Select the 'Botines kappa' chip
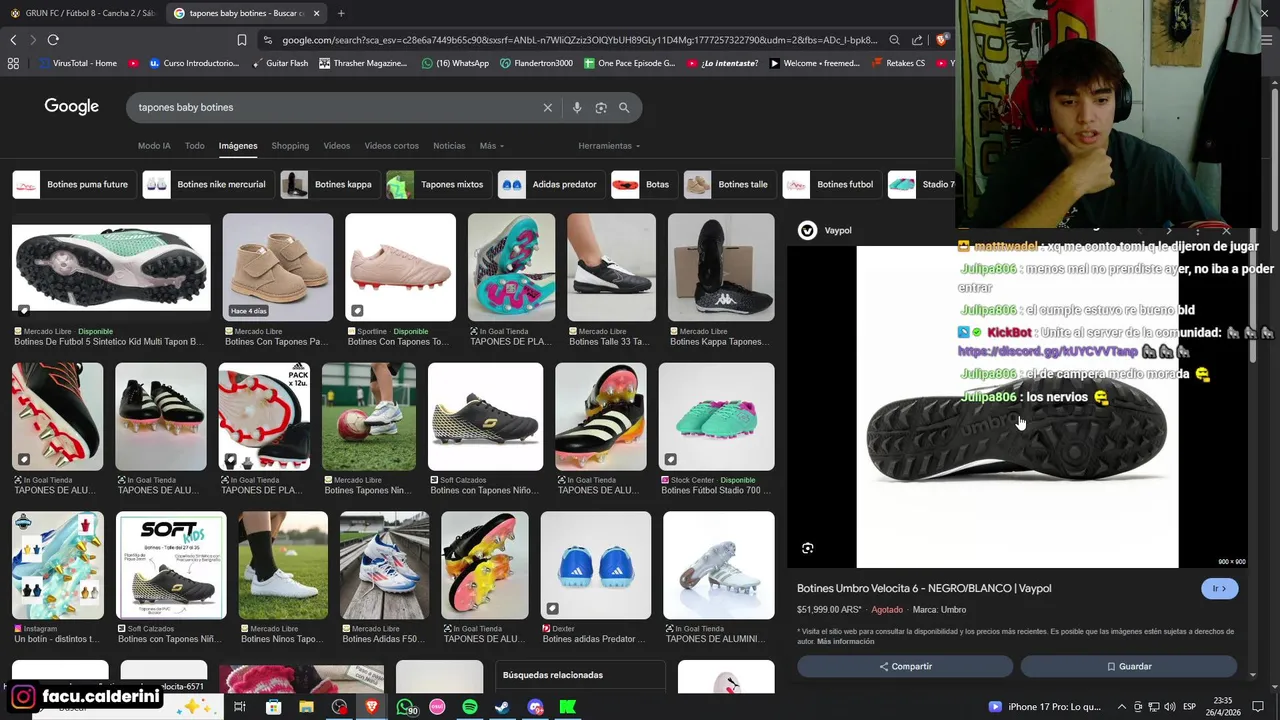 (328, 184)
